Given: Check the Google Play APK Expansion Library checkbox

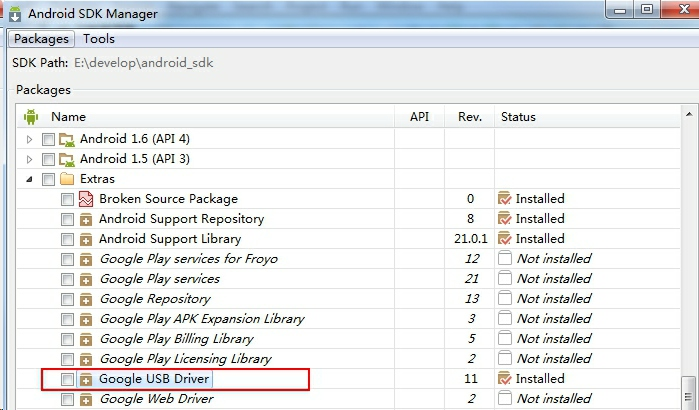Looking at the screenshot, I should [67, 319].
